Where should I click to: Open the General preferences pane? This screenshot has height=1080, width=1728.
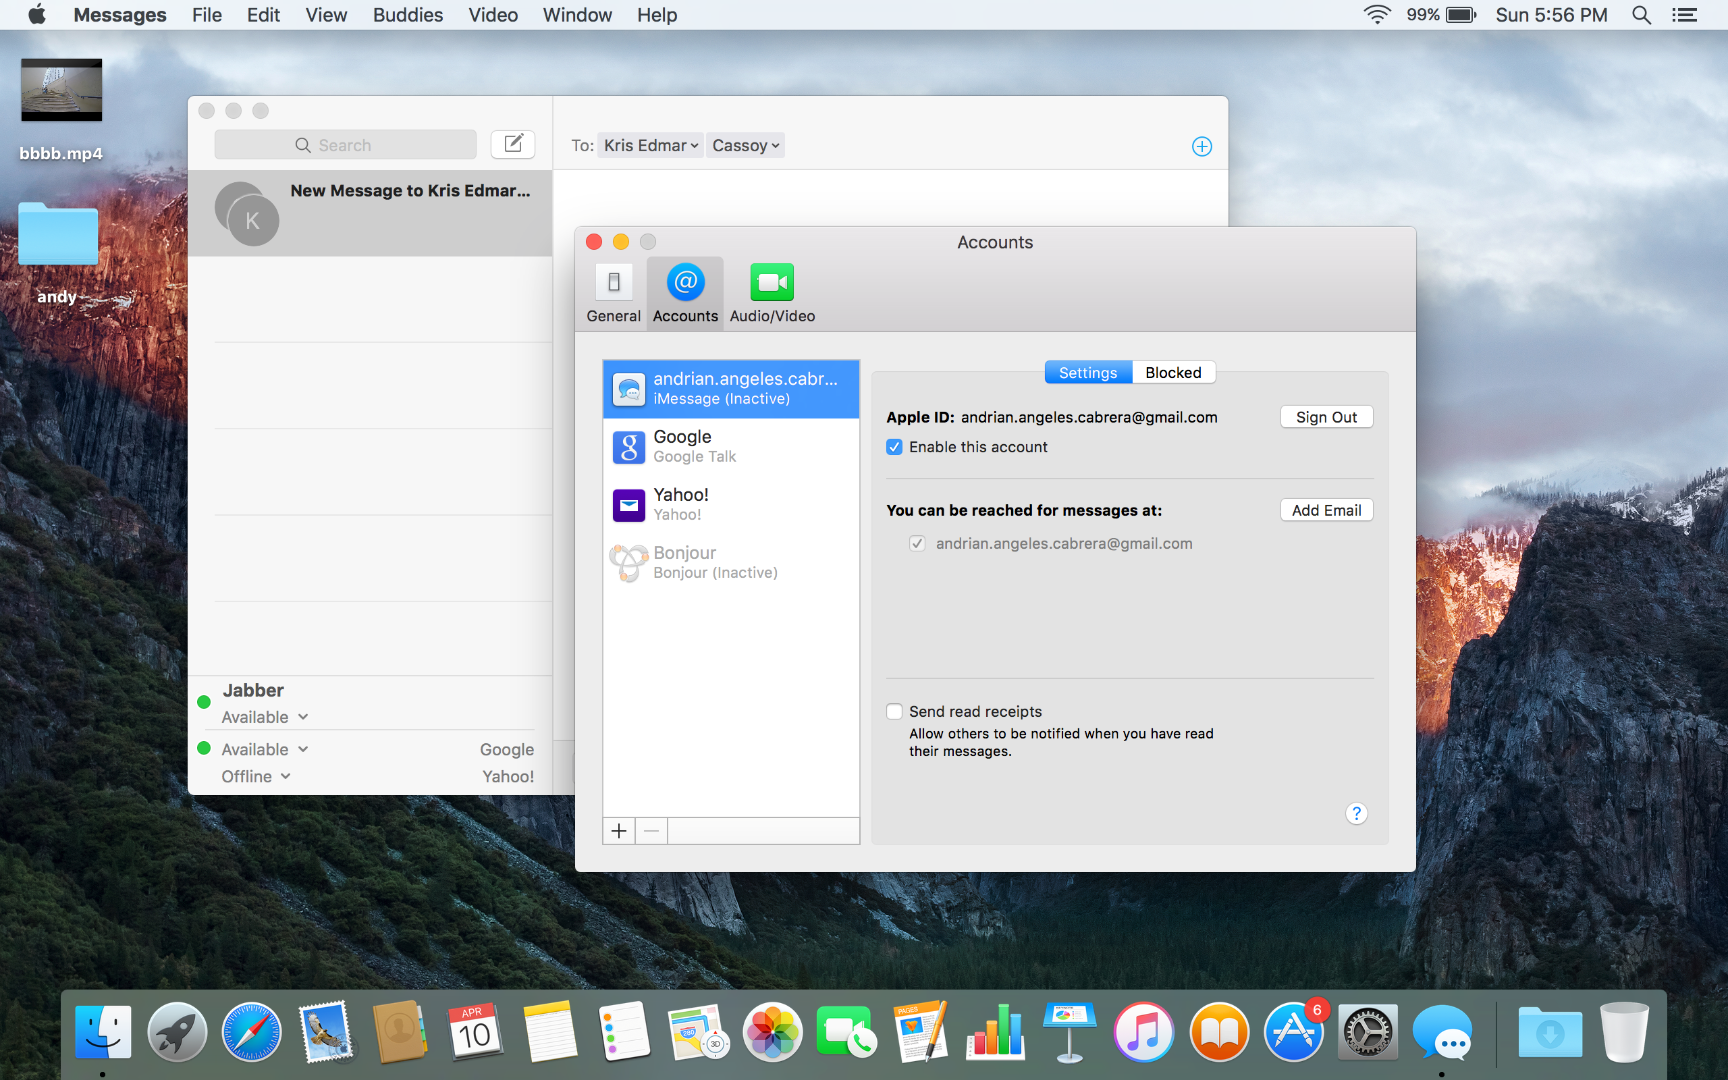[x=614, y=293]
